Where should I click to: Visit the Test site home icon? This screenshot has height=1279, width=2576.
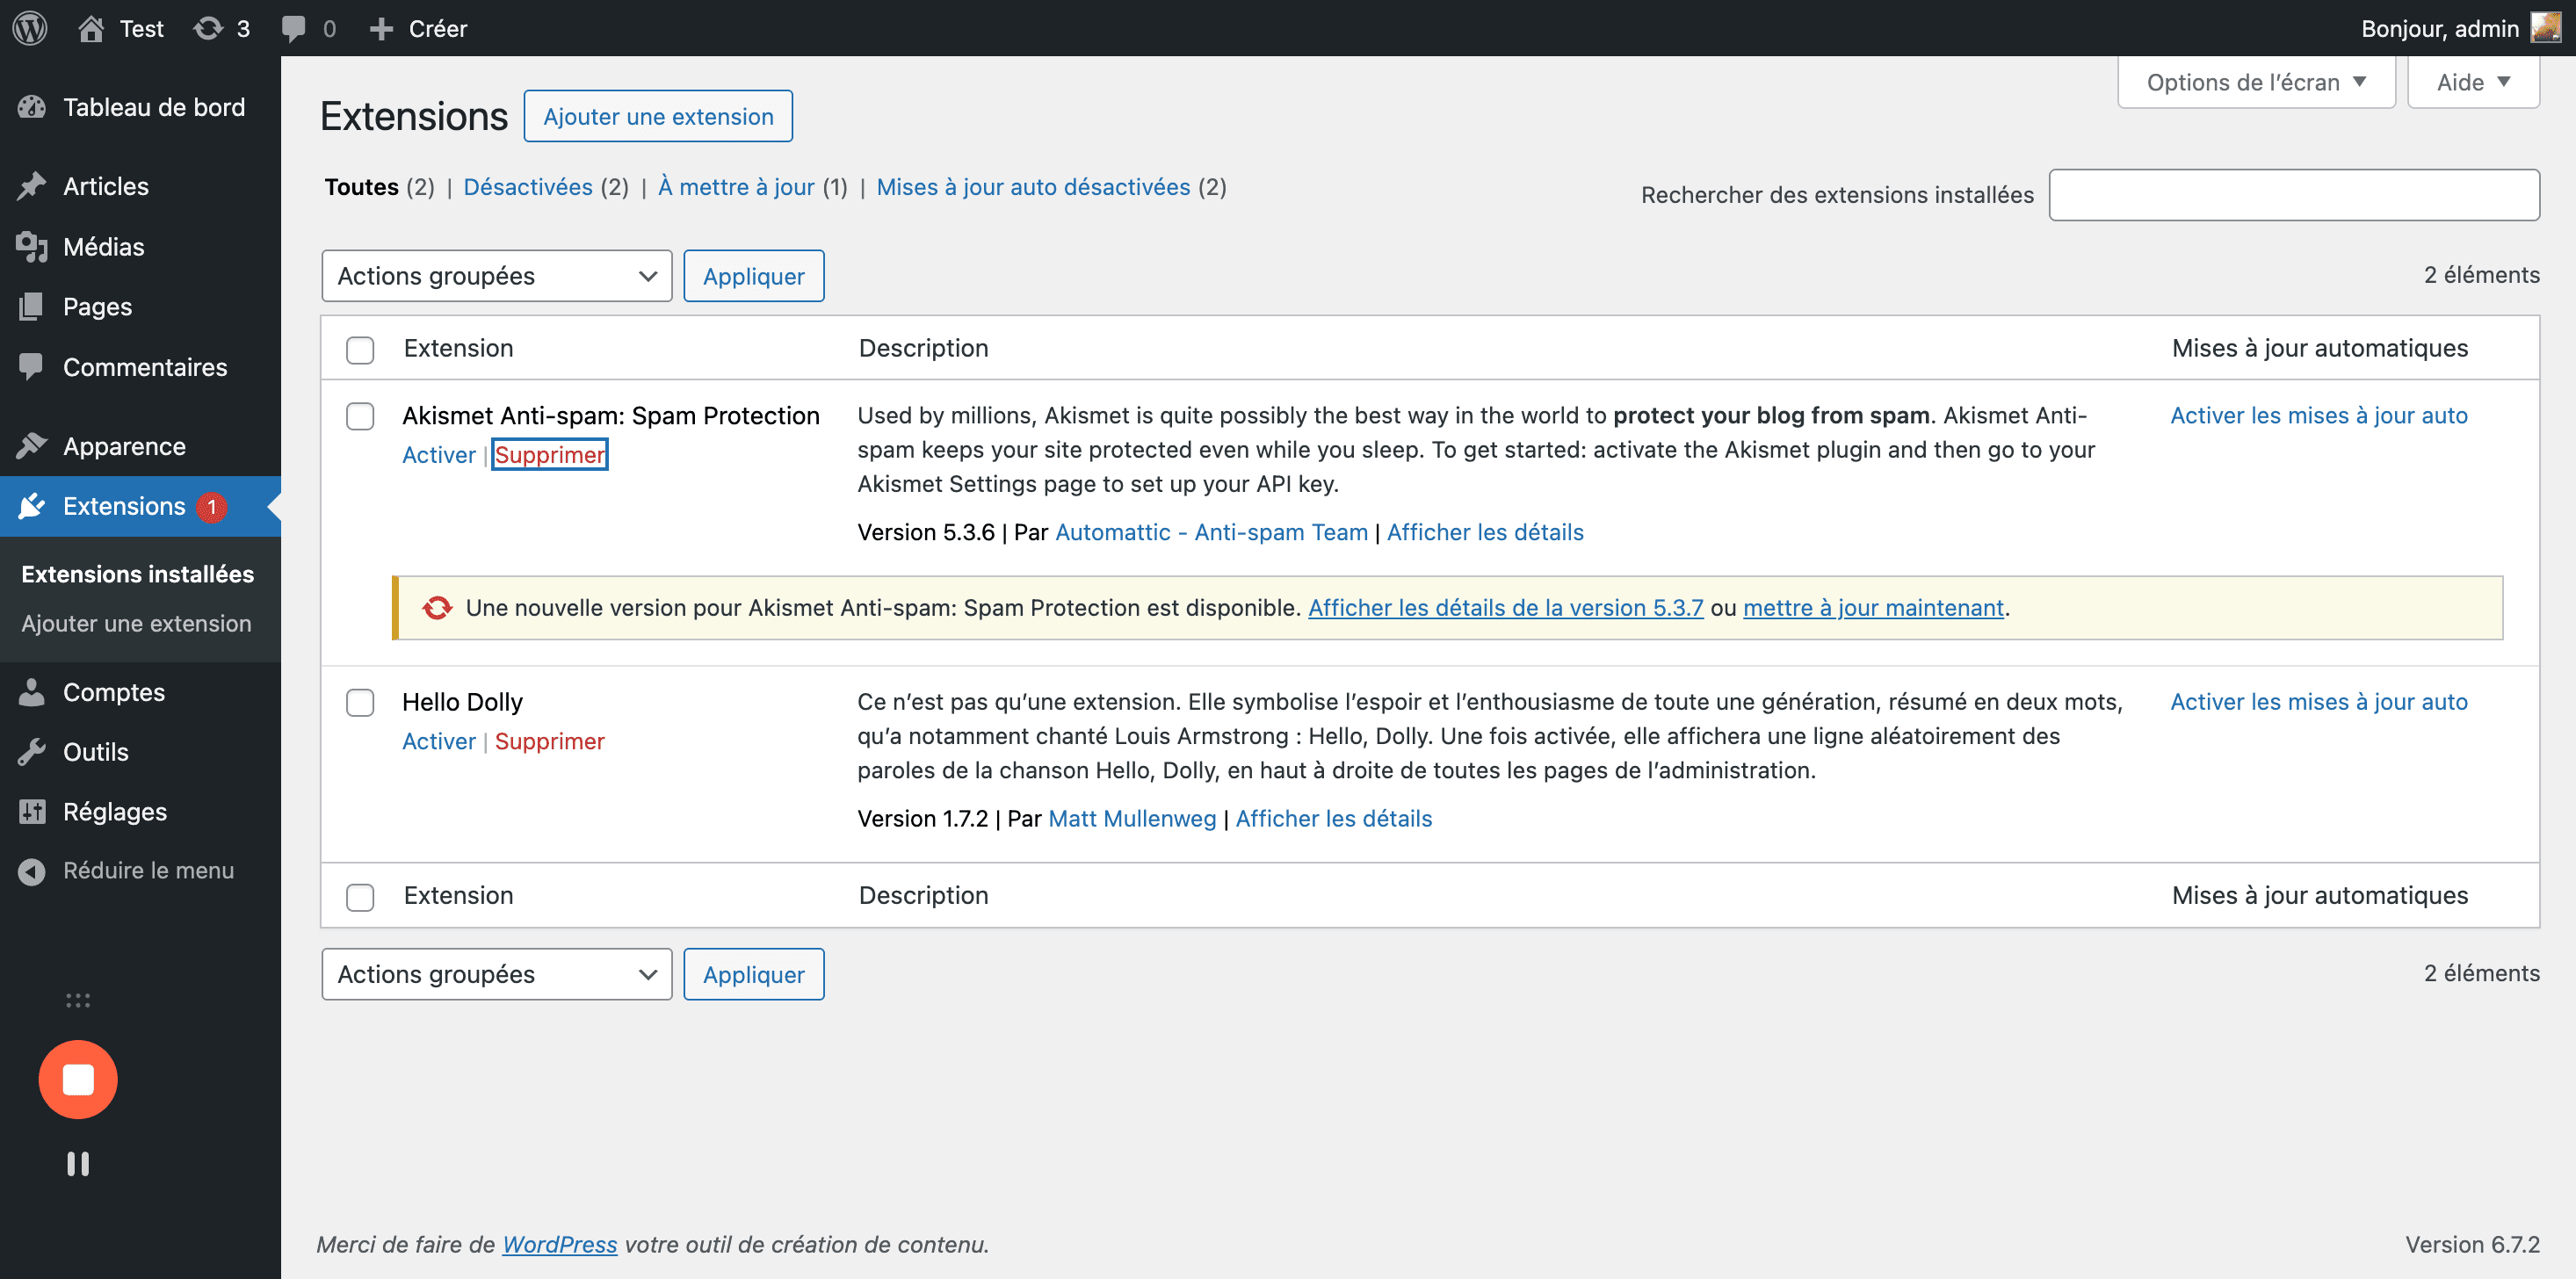click(x=91, y=28)
